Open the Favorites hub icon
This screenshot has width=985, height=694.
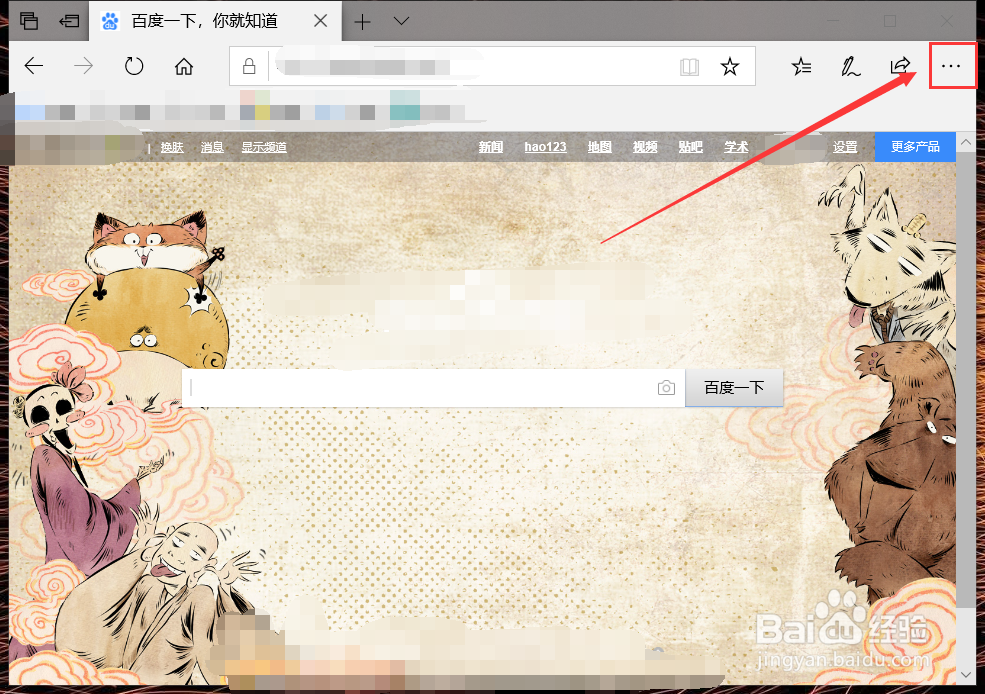point(802,66)
